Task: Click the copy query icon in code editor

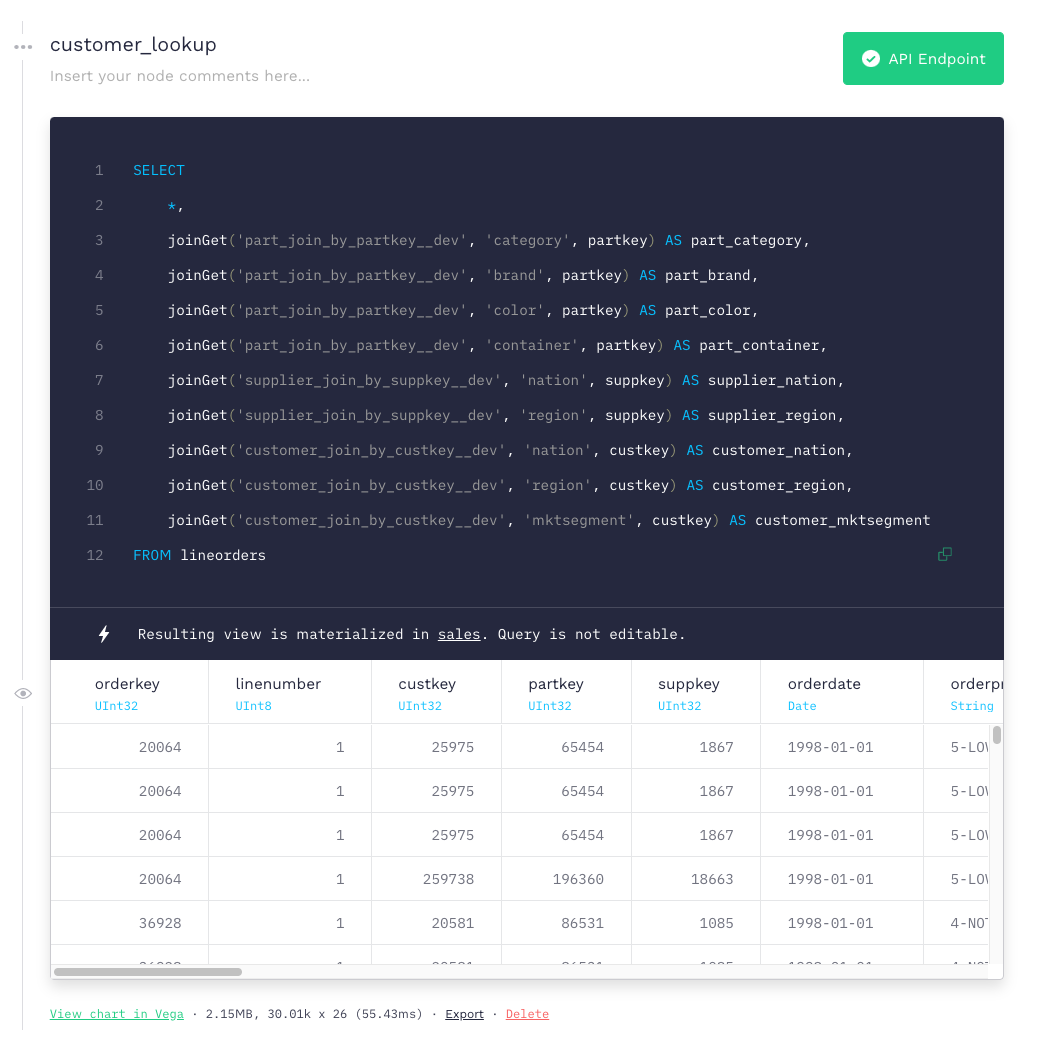Action: coord(944,554)
